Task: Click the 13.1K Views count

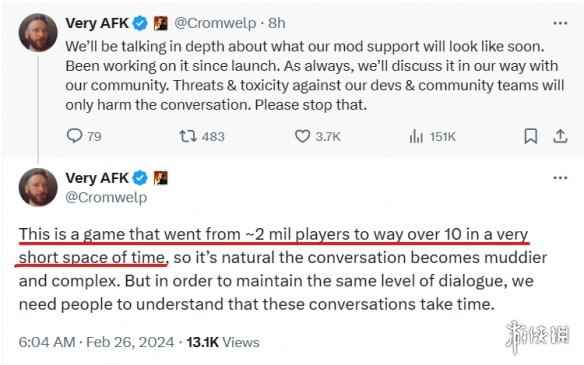Action: point(223,342)
